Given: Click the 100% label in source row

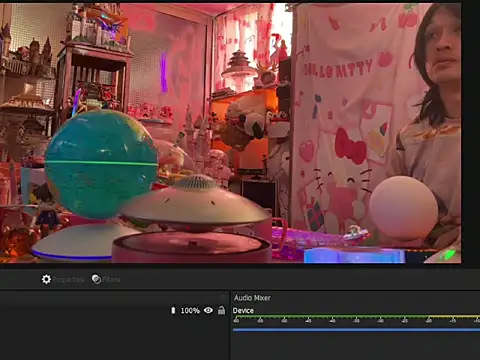Looking at the screenshot, I should [190, 311].
